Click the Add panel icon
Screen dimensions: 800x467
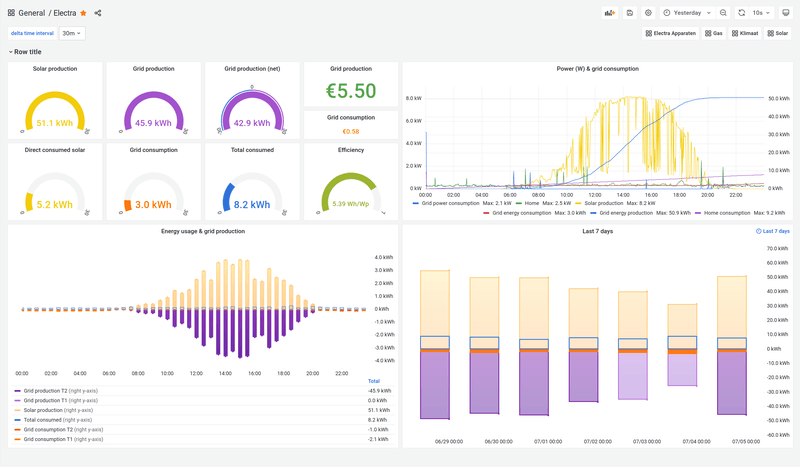[x=609, y=13]
